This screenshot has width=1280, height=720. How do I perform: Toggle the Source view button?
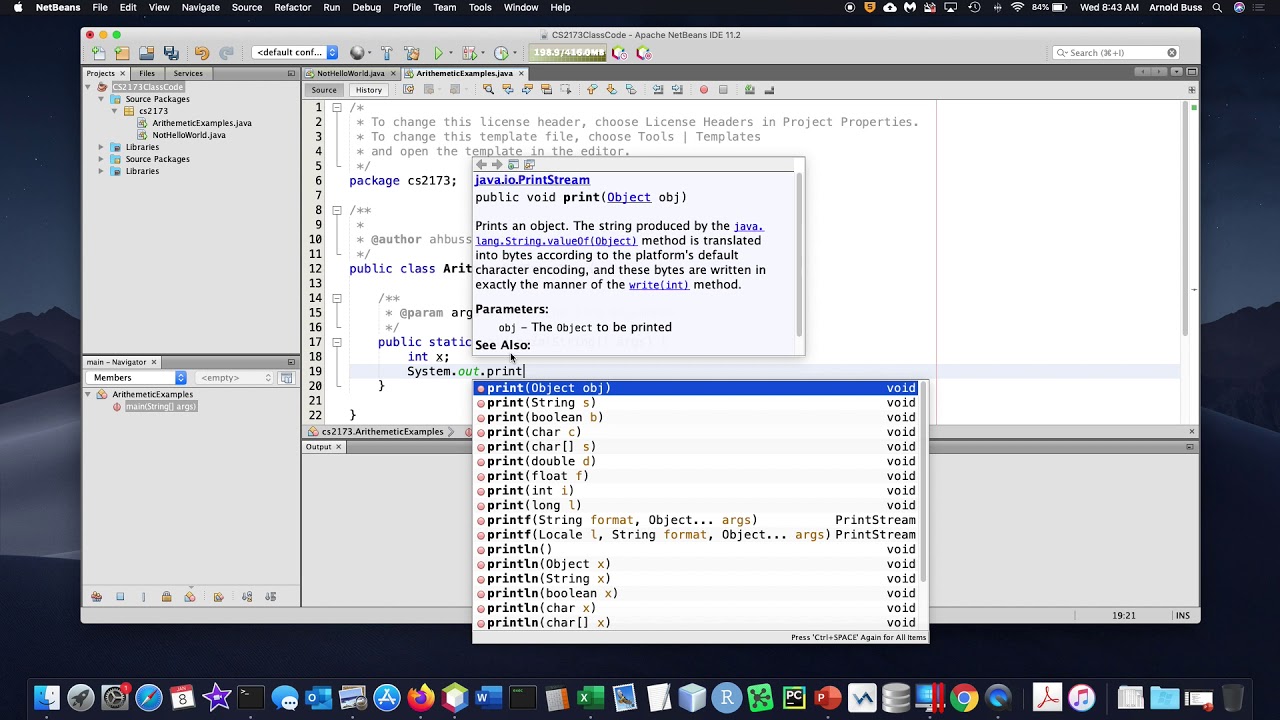[324, 90]
